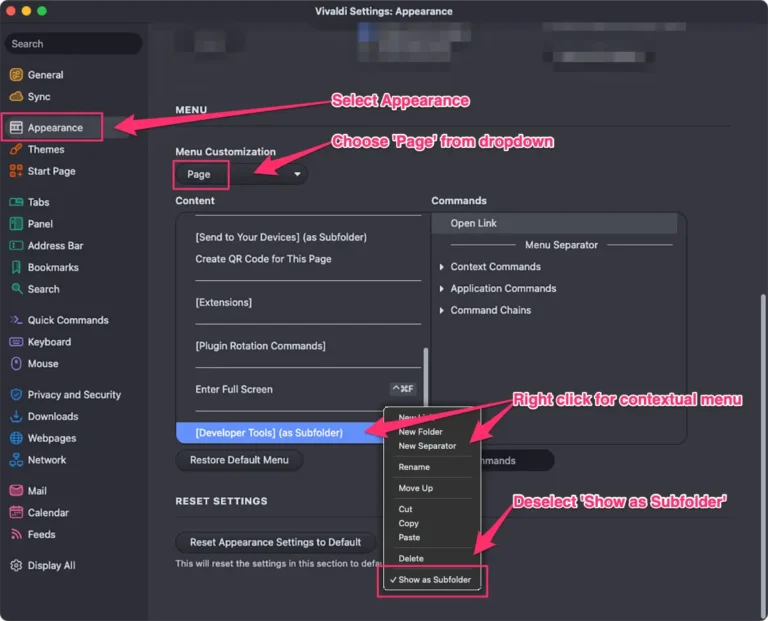
Task: Select the Menu Separator command
Action: point(561,245)
